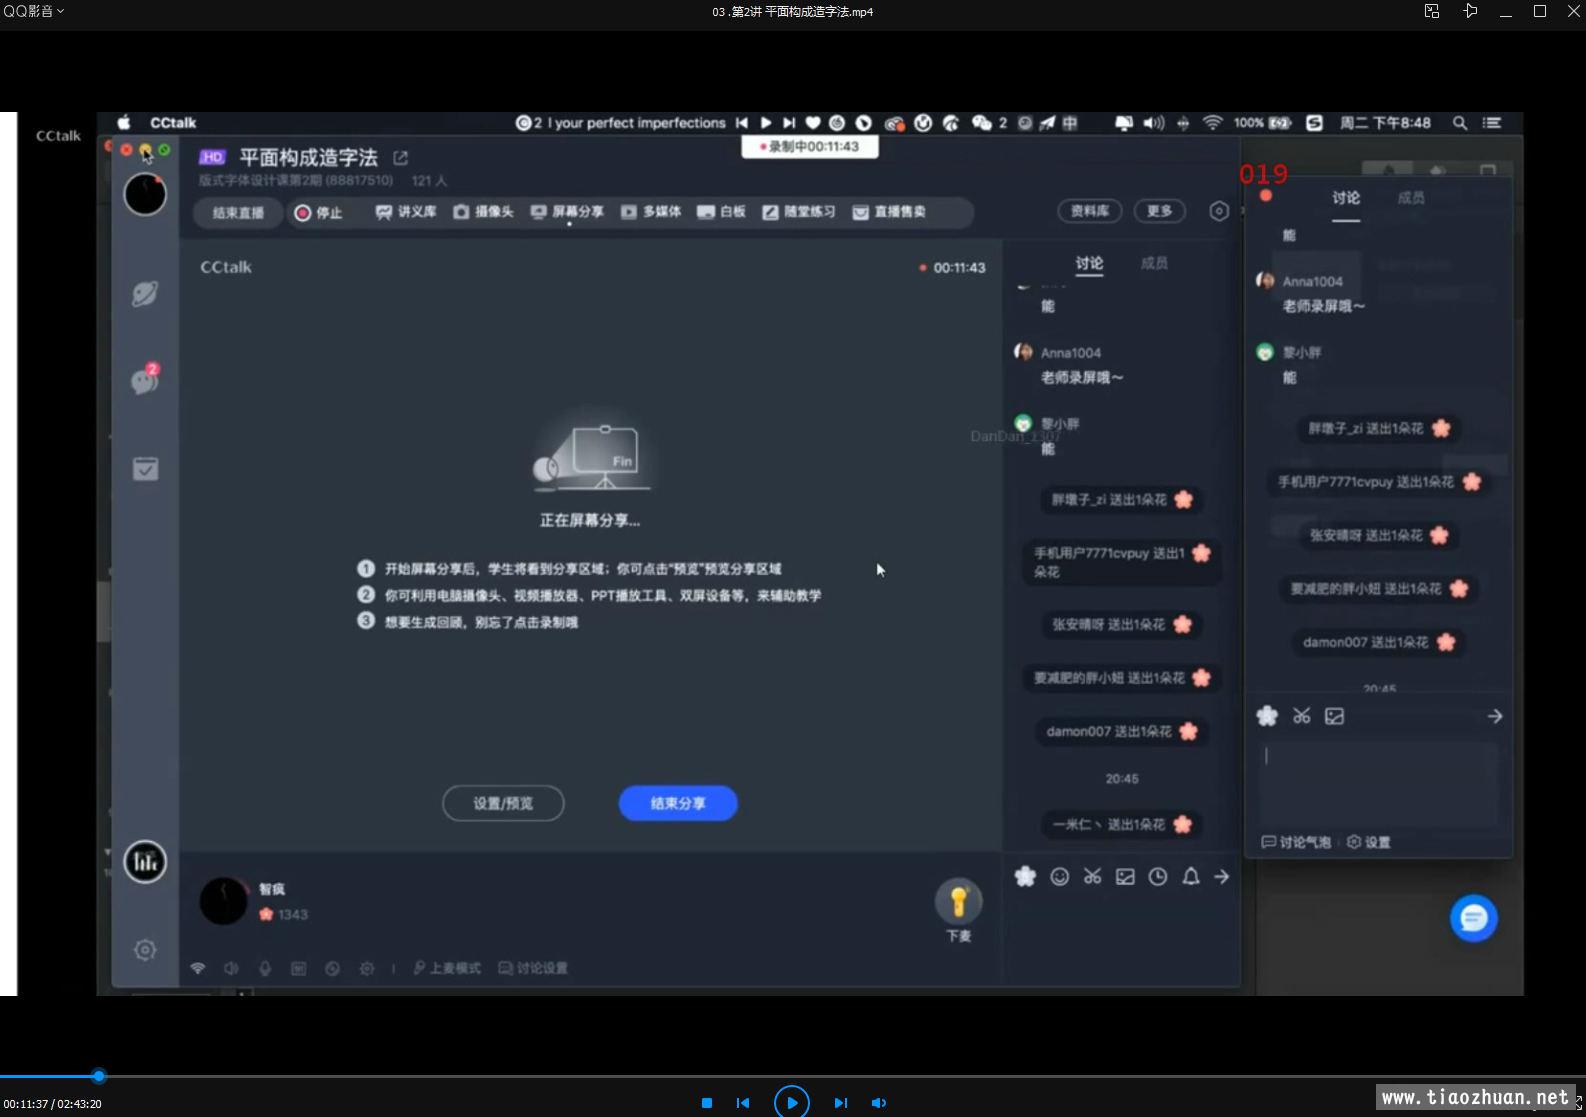Toggle the speaker icon in bottom bar

[231, 968]
